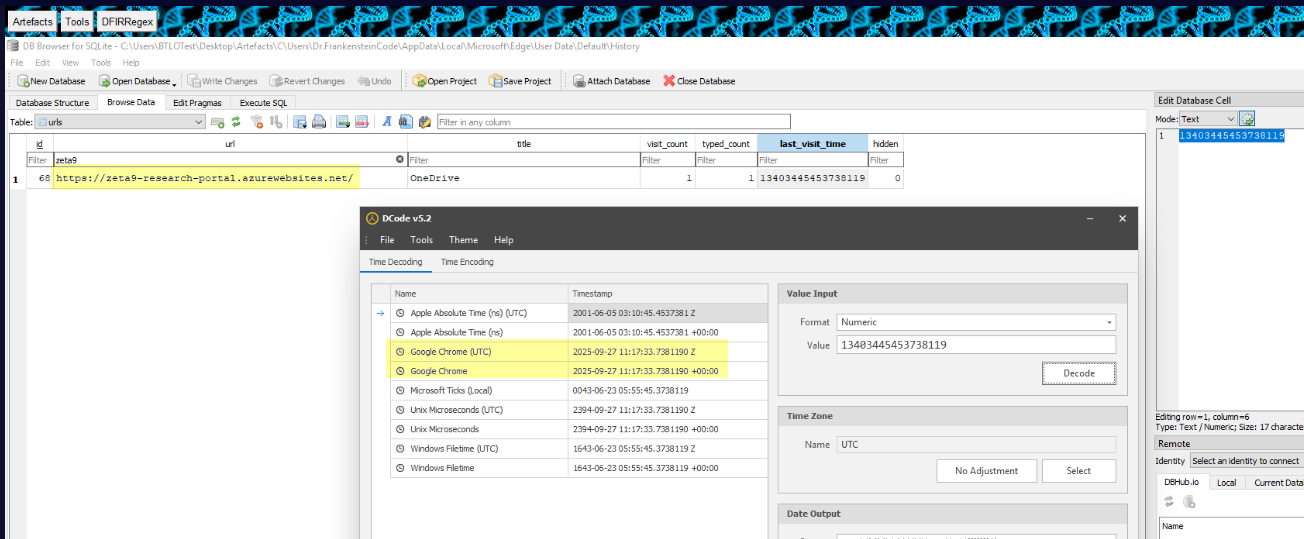1304x539 pixels.
Task: Click the clear all filters funnel icon
Action: click(257, 122)
